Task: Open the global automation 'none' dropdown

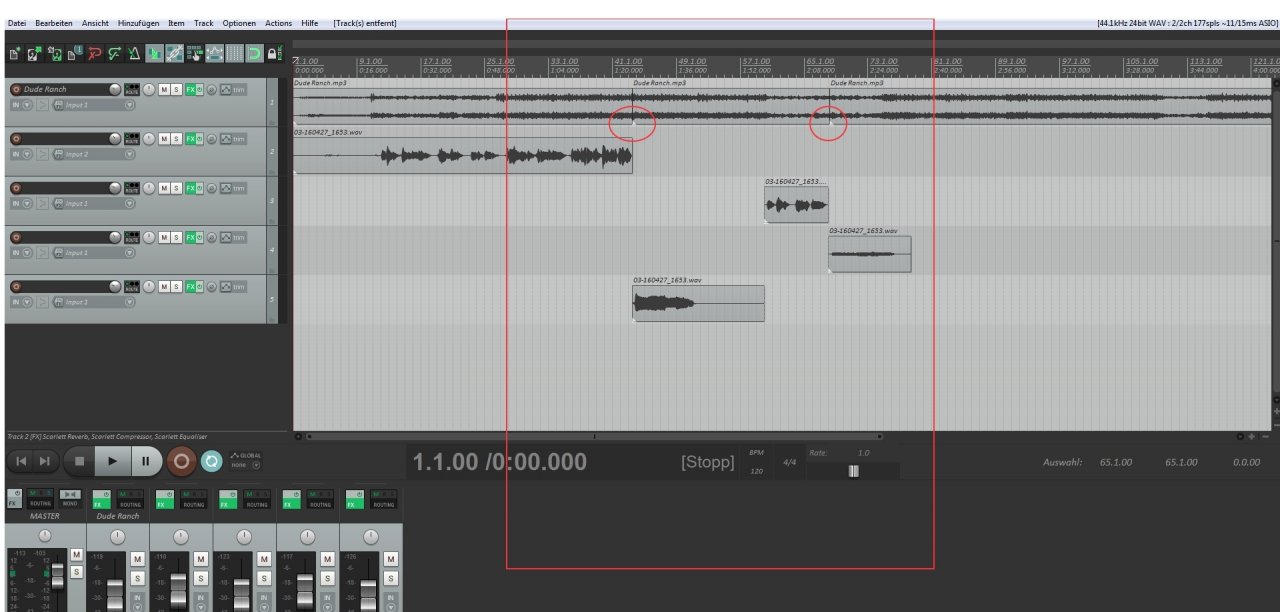Action: click(x=246, y=465)
